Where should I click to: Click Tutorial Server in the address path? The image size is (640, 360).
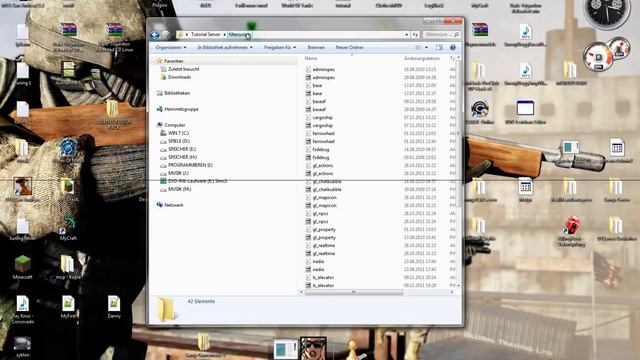[205, 35]
